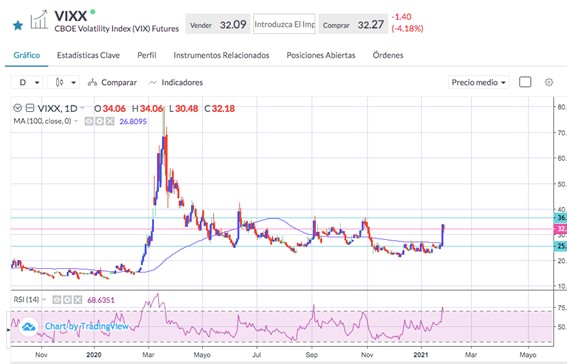Viewport: 567px width, 364px height.
Task: Click the chart icon beside the VIXX name
Action: [39, 20]
